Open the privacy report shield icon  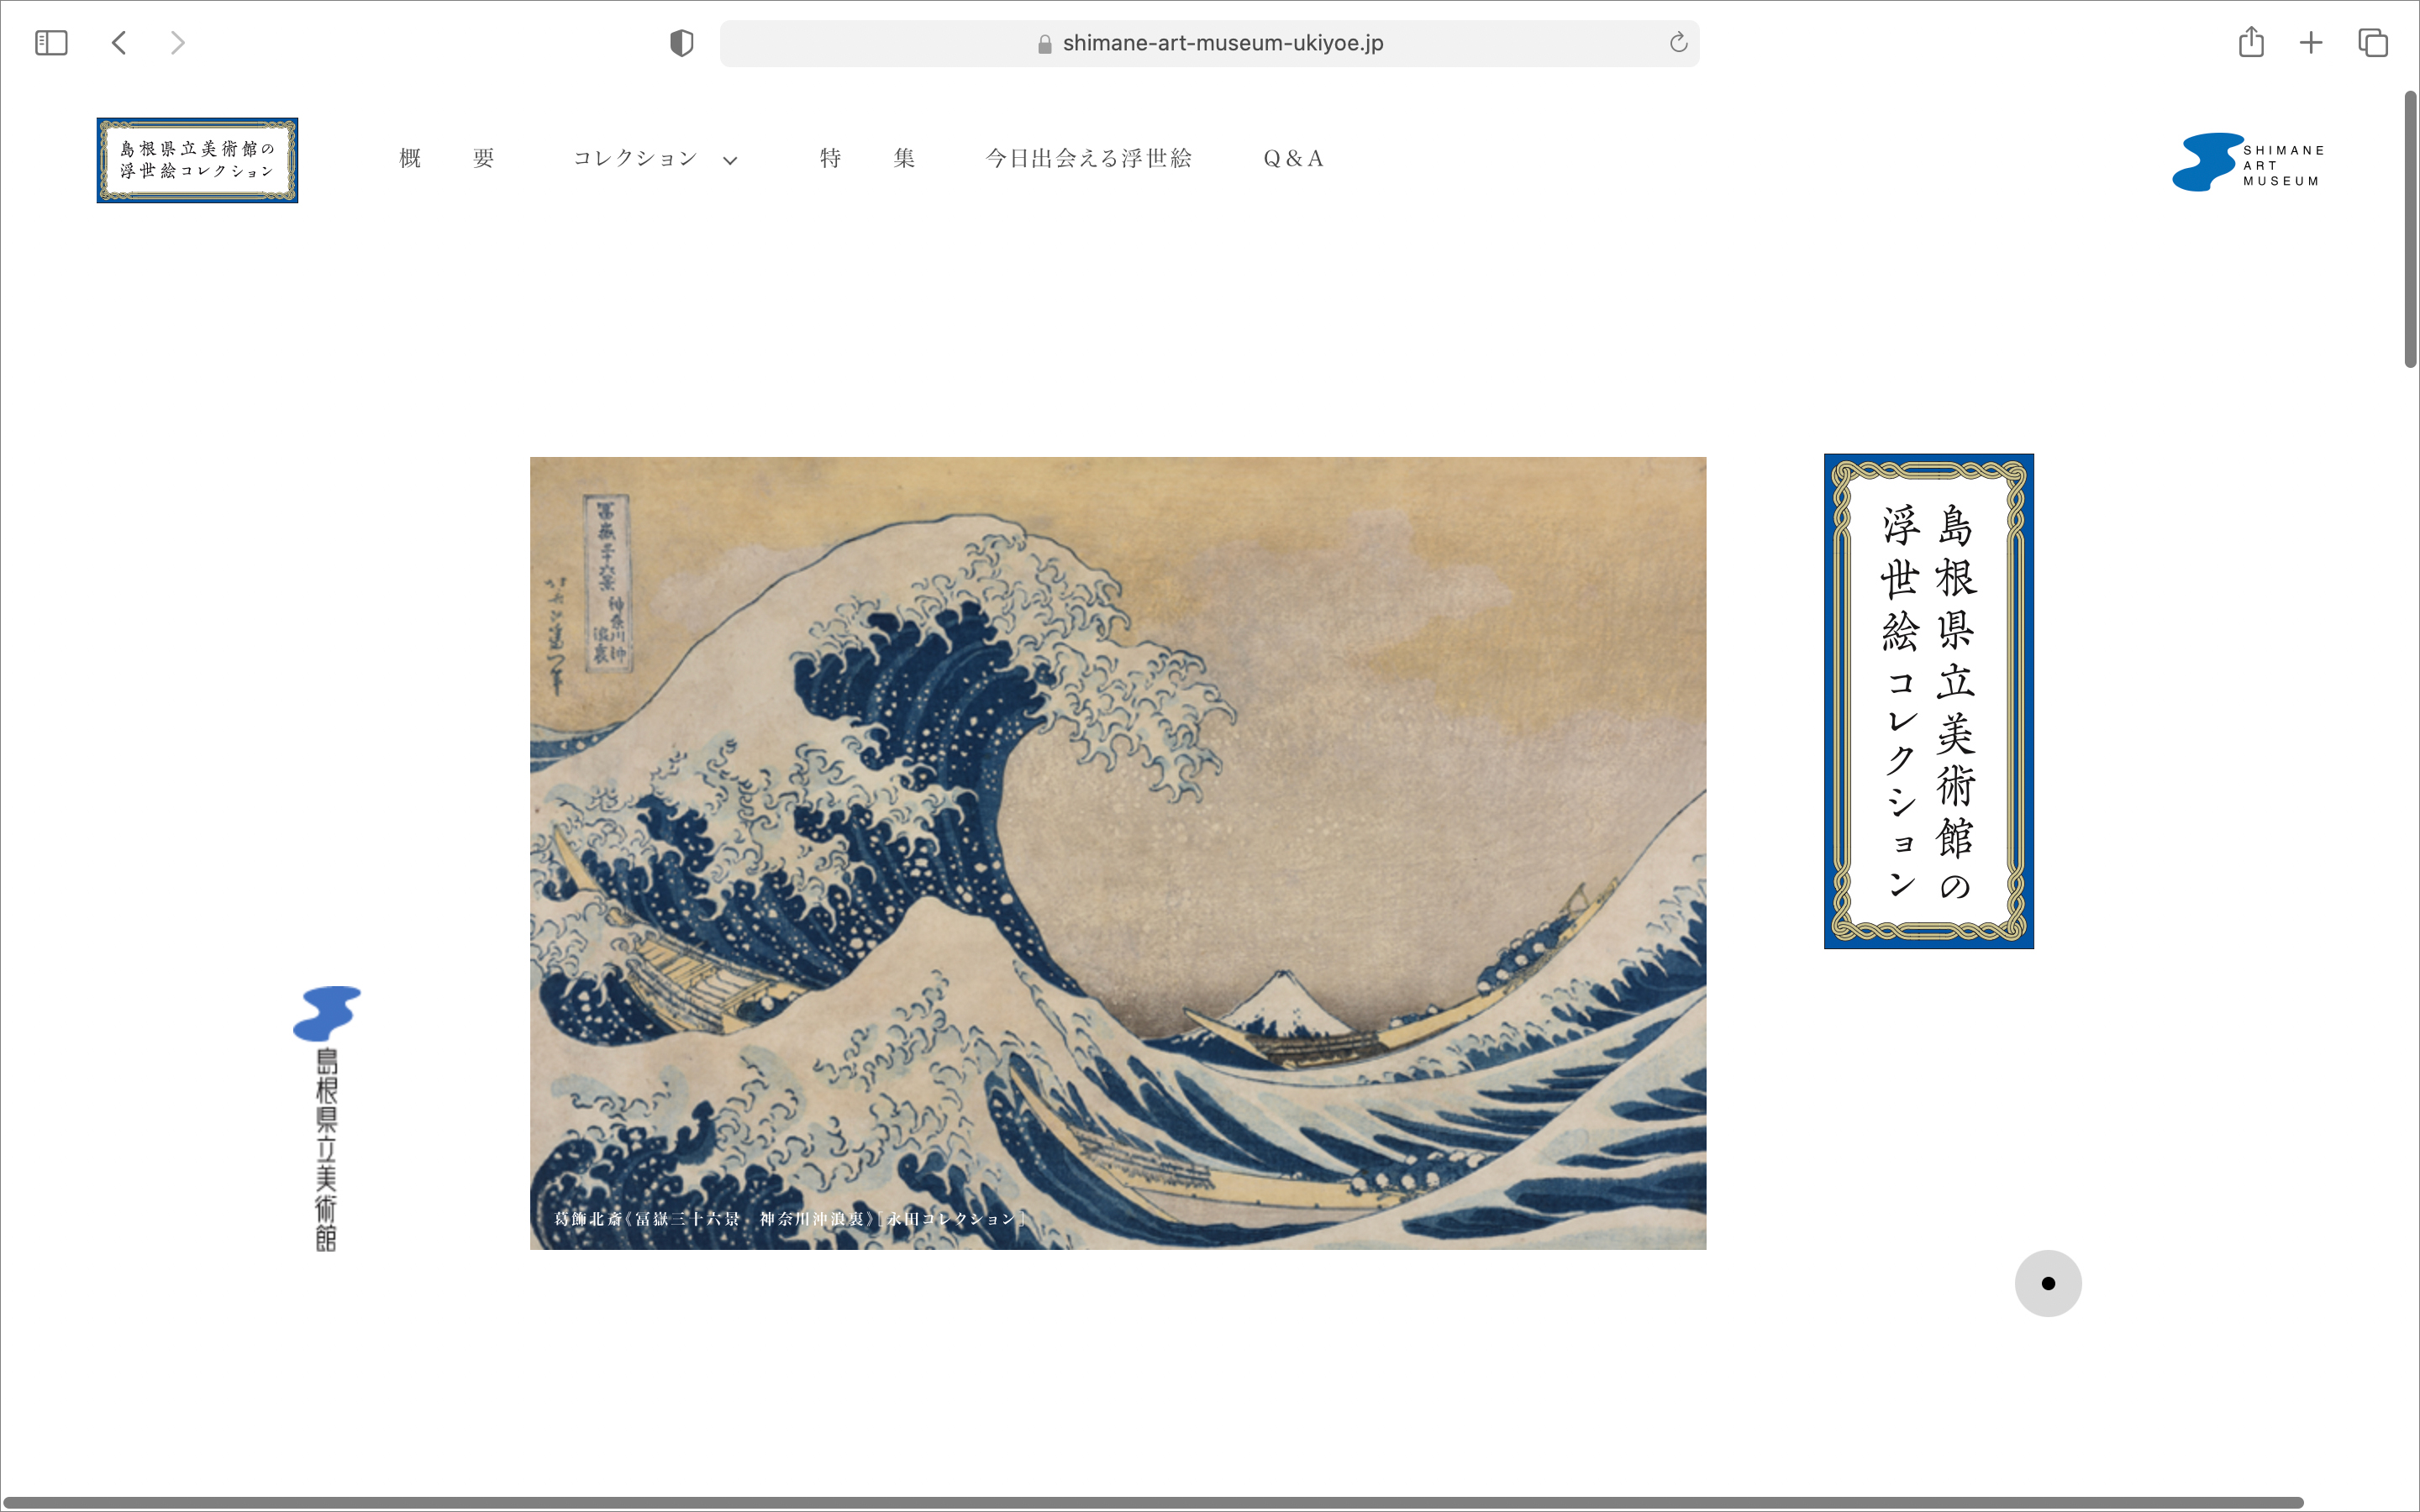[681, 43]
